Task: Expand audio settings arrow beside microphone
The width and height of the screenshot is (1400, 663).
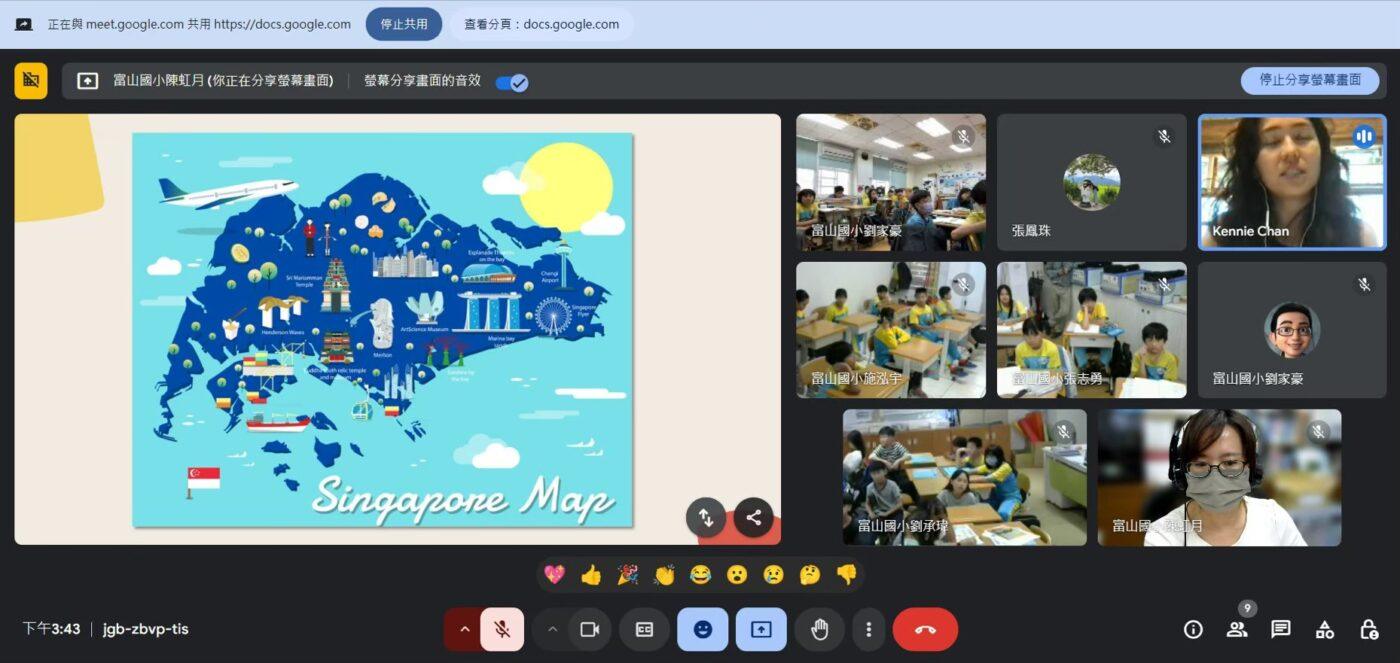Action: click(x=464, y=629)
